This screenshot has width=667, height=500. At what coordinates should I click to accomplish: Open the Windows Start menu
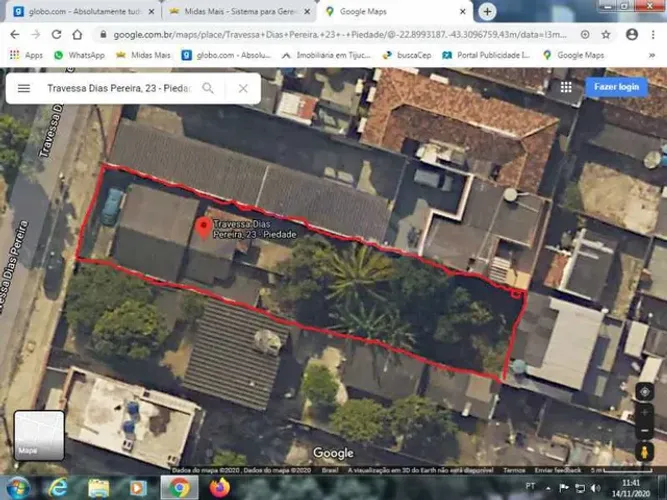point(17,488)
